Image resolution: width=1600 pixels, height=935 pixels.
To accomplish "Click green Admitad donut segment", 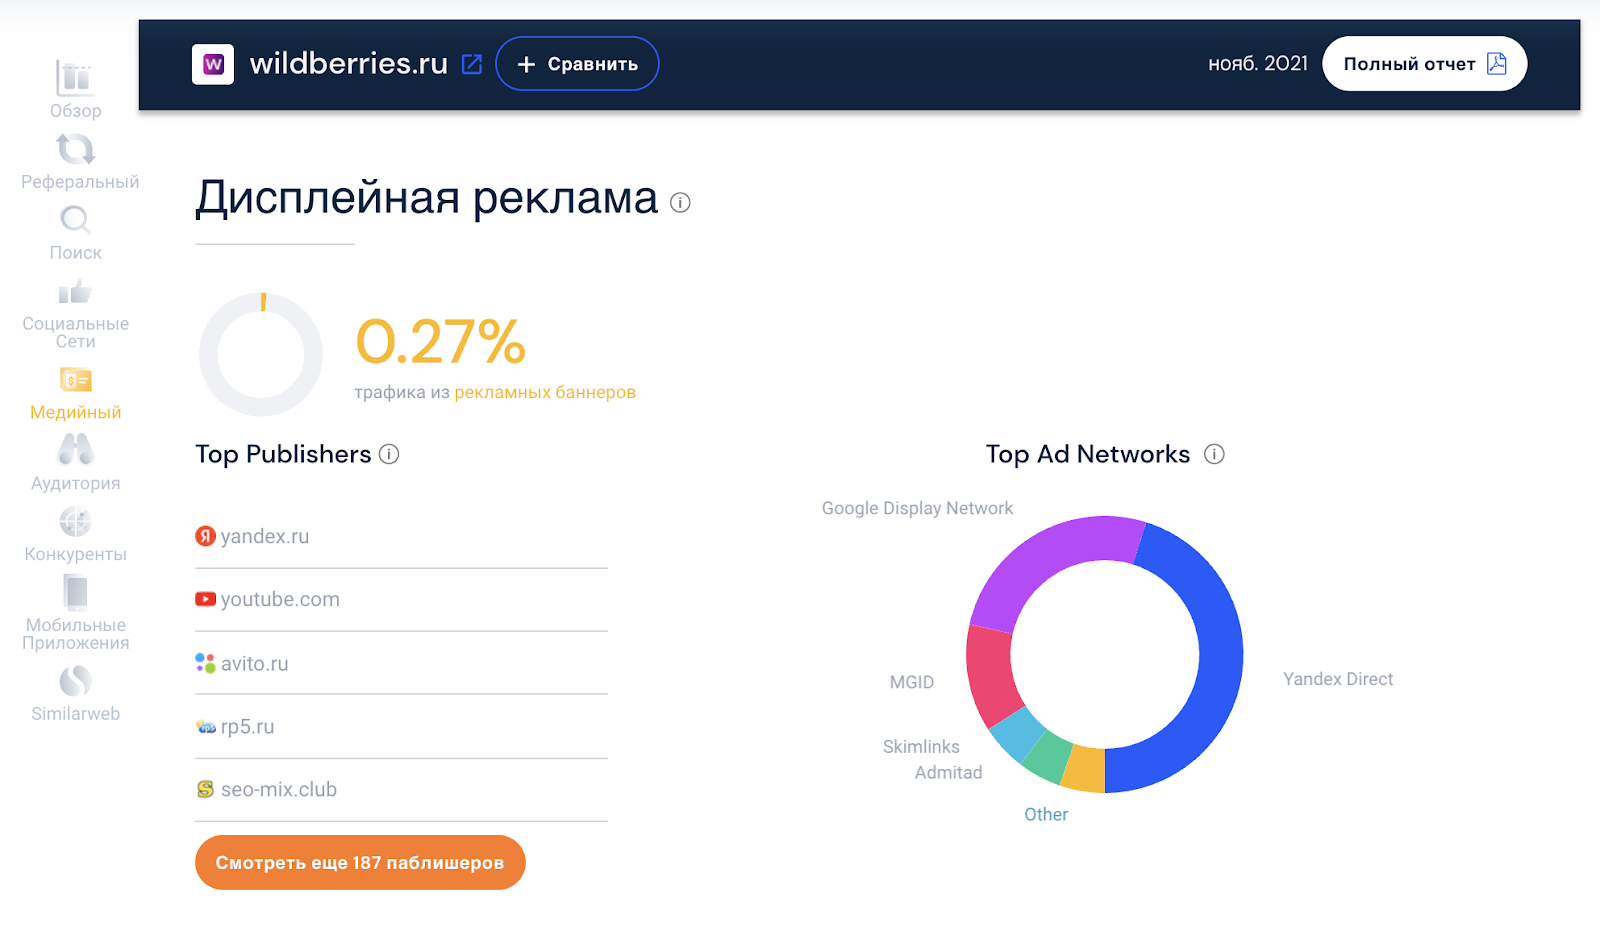I will 1048,757.
